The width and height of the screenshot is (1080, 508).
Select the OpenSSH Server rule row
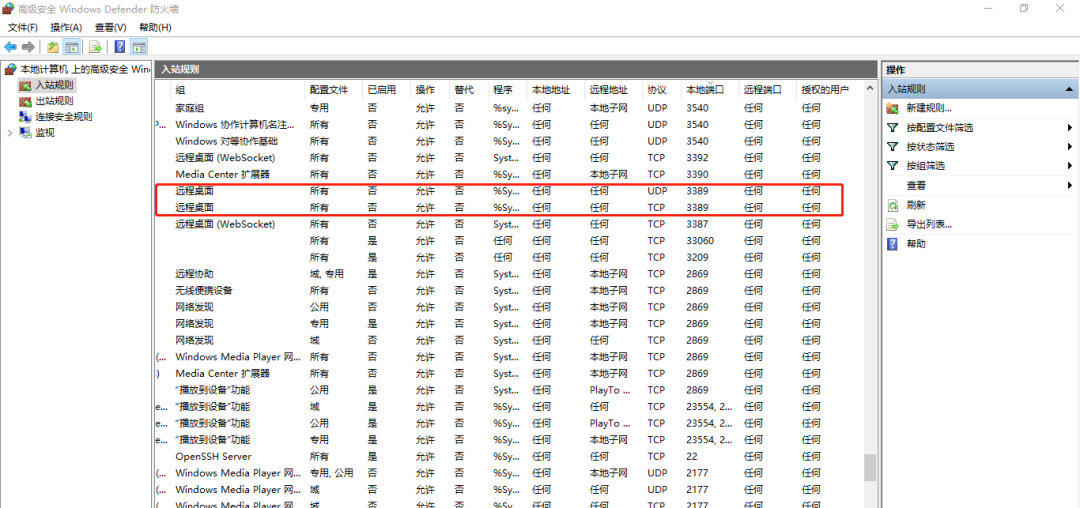[x=213, y=456]
